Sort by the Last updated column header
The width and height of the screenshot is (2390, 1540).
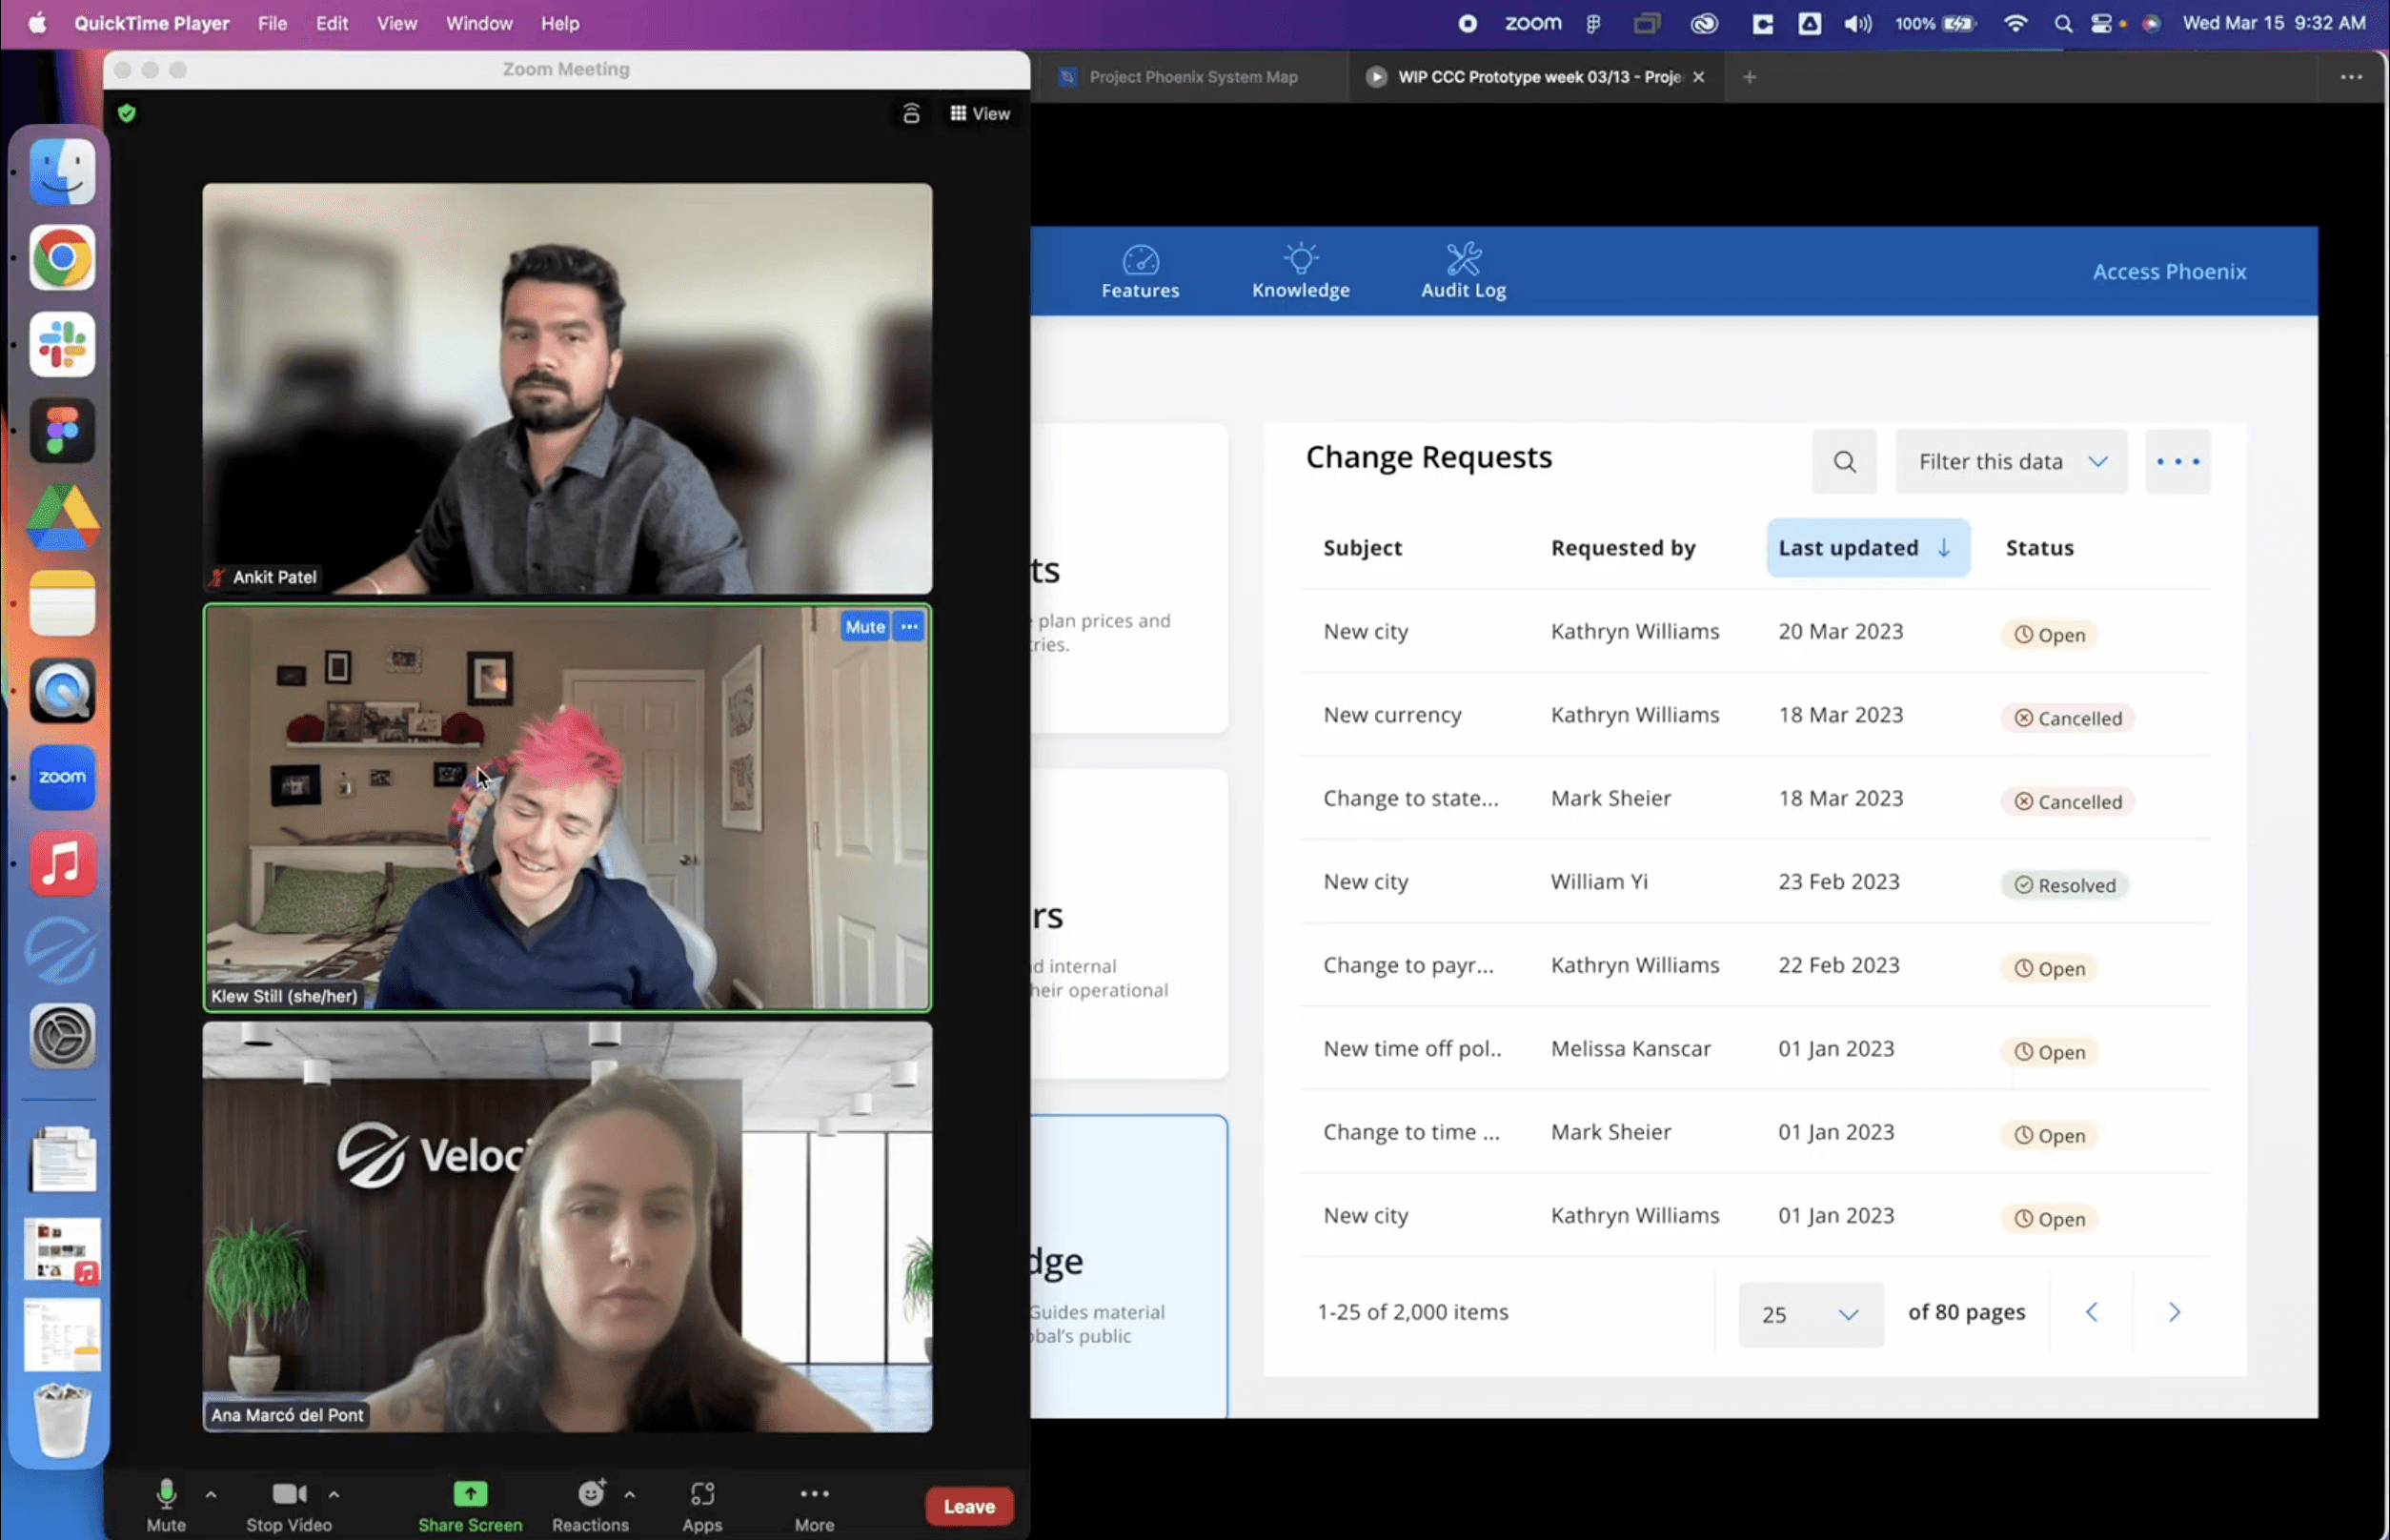1866,547
